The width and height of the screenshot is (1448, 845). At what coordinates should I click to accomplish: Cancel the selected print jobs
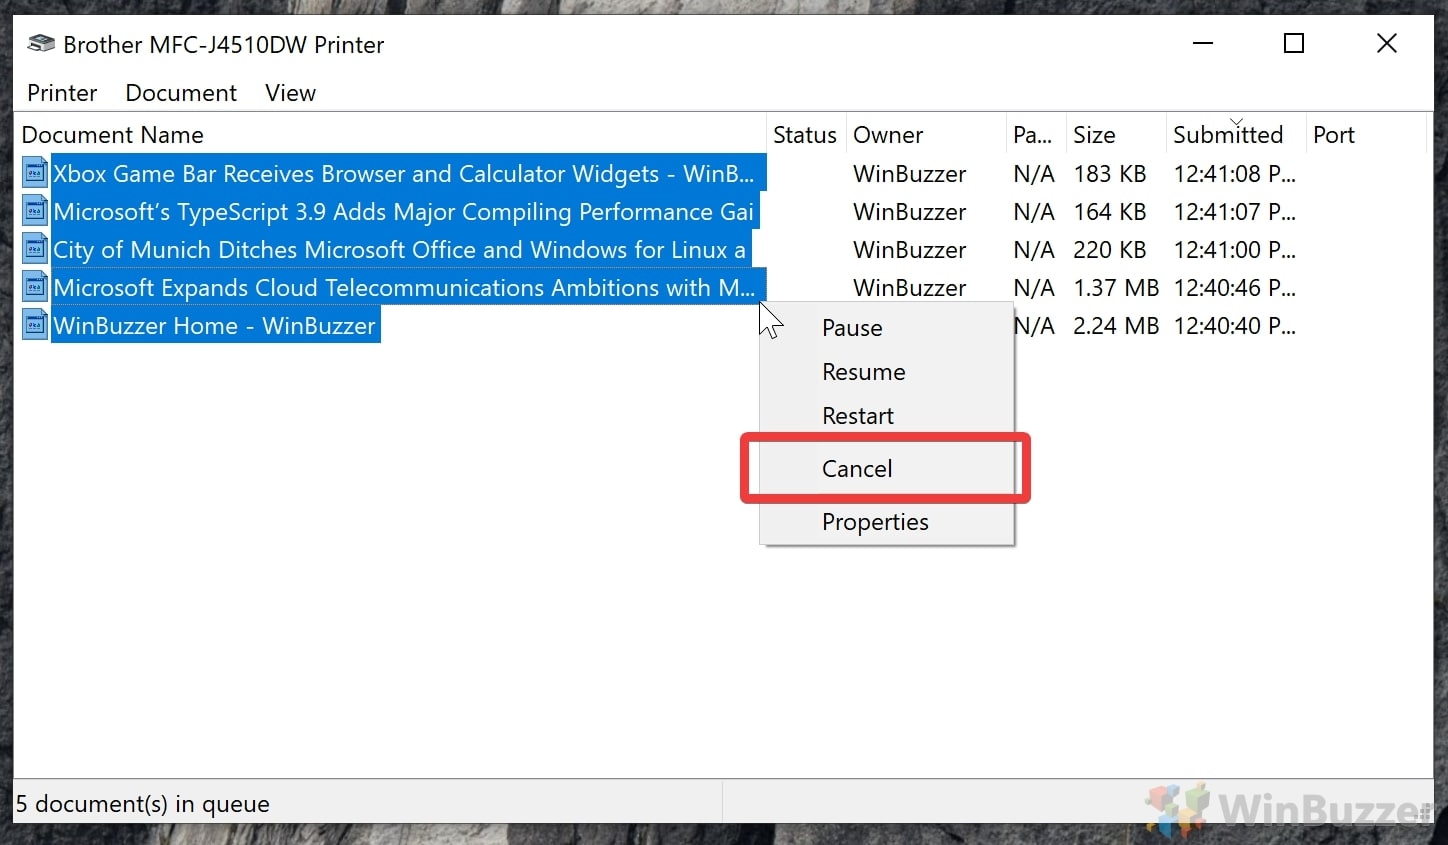[x=857, y=469]
